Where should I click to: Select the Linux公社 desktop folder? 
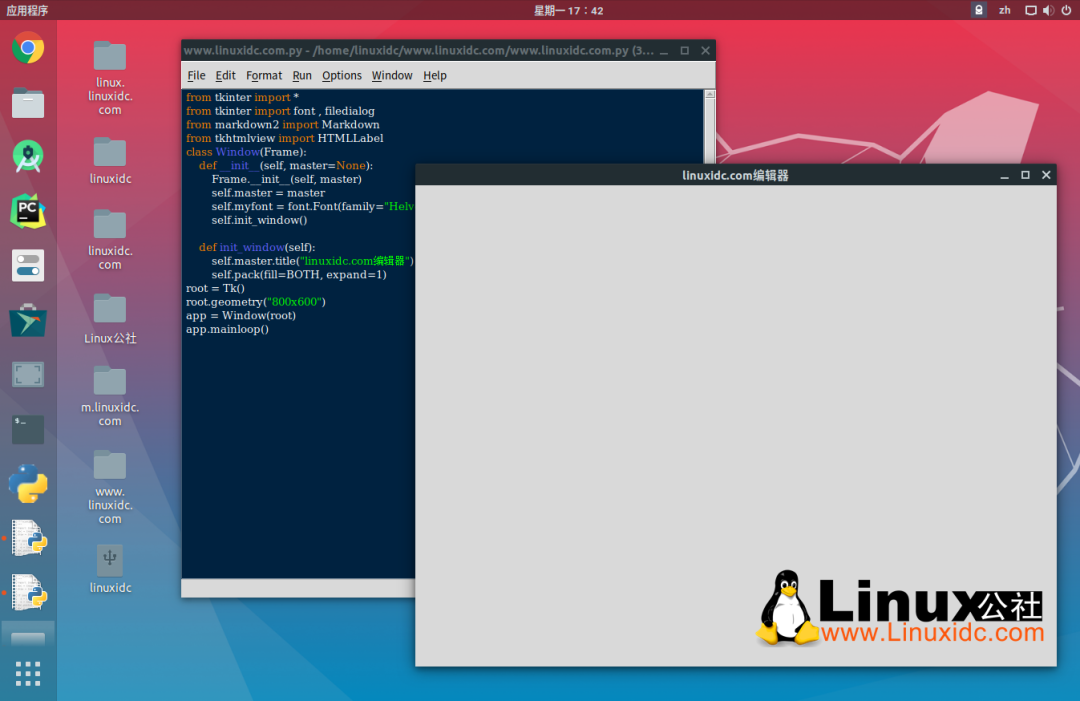110,309
